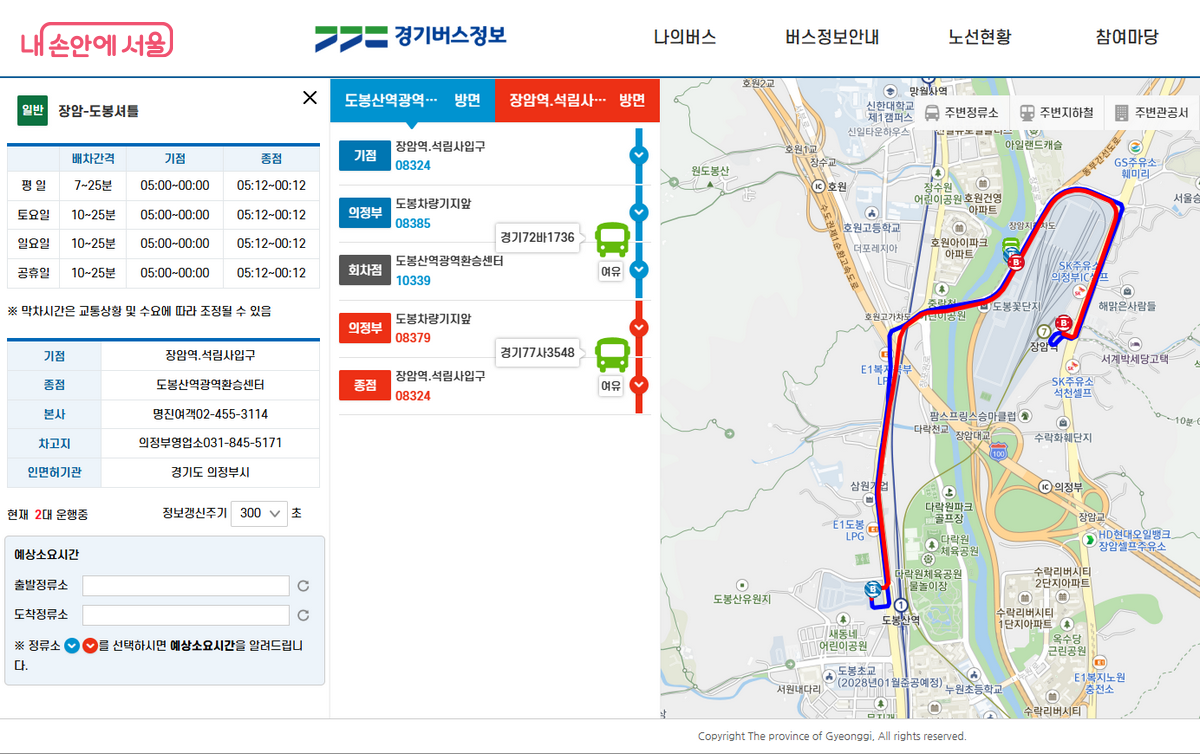This screenshot has width=1200, height=754.
Task: Select the blue arrow for 도봉산역광역환승센터 stop
Action: point(640,270)
